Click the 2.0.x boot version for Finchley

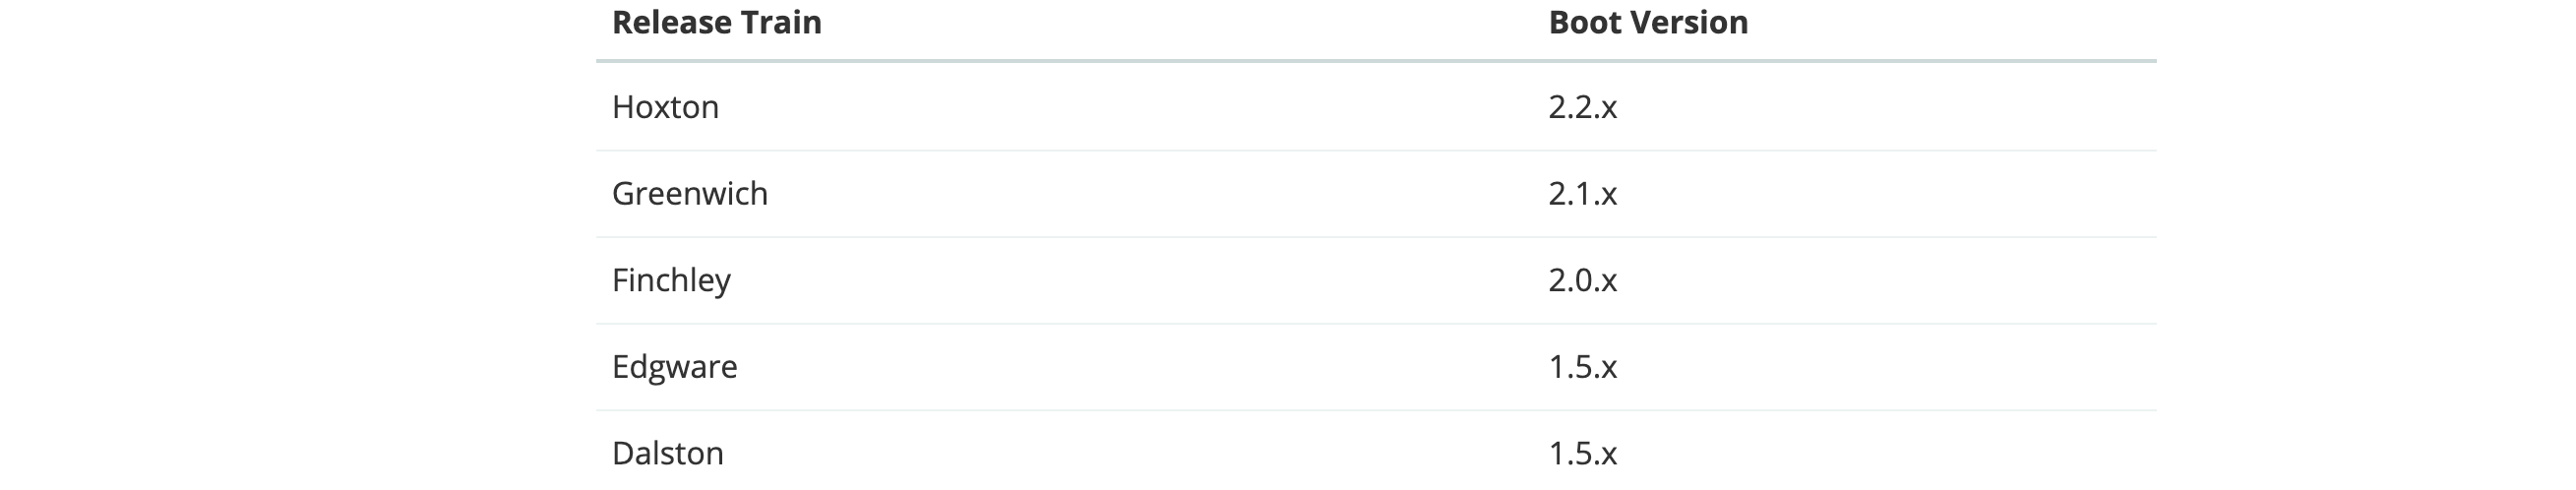click(1583, 280)
